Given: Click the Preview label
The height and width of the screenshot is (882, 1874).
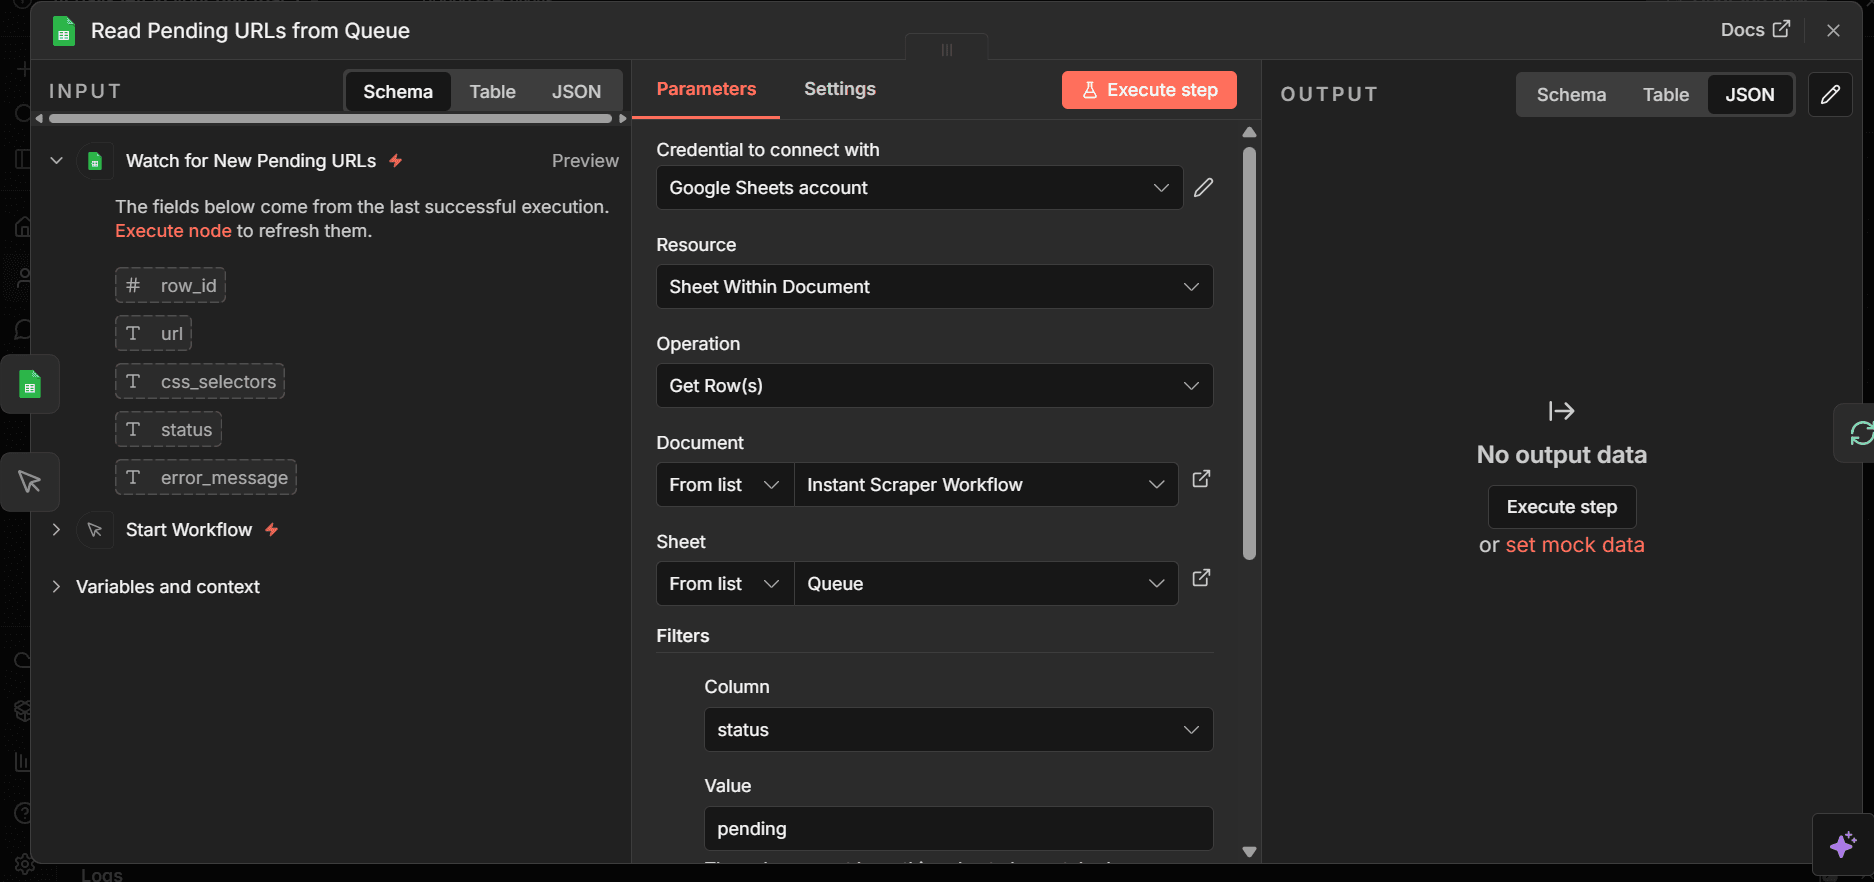Looking at the screenshot, I should 585,161.
